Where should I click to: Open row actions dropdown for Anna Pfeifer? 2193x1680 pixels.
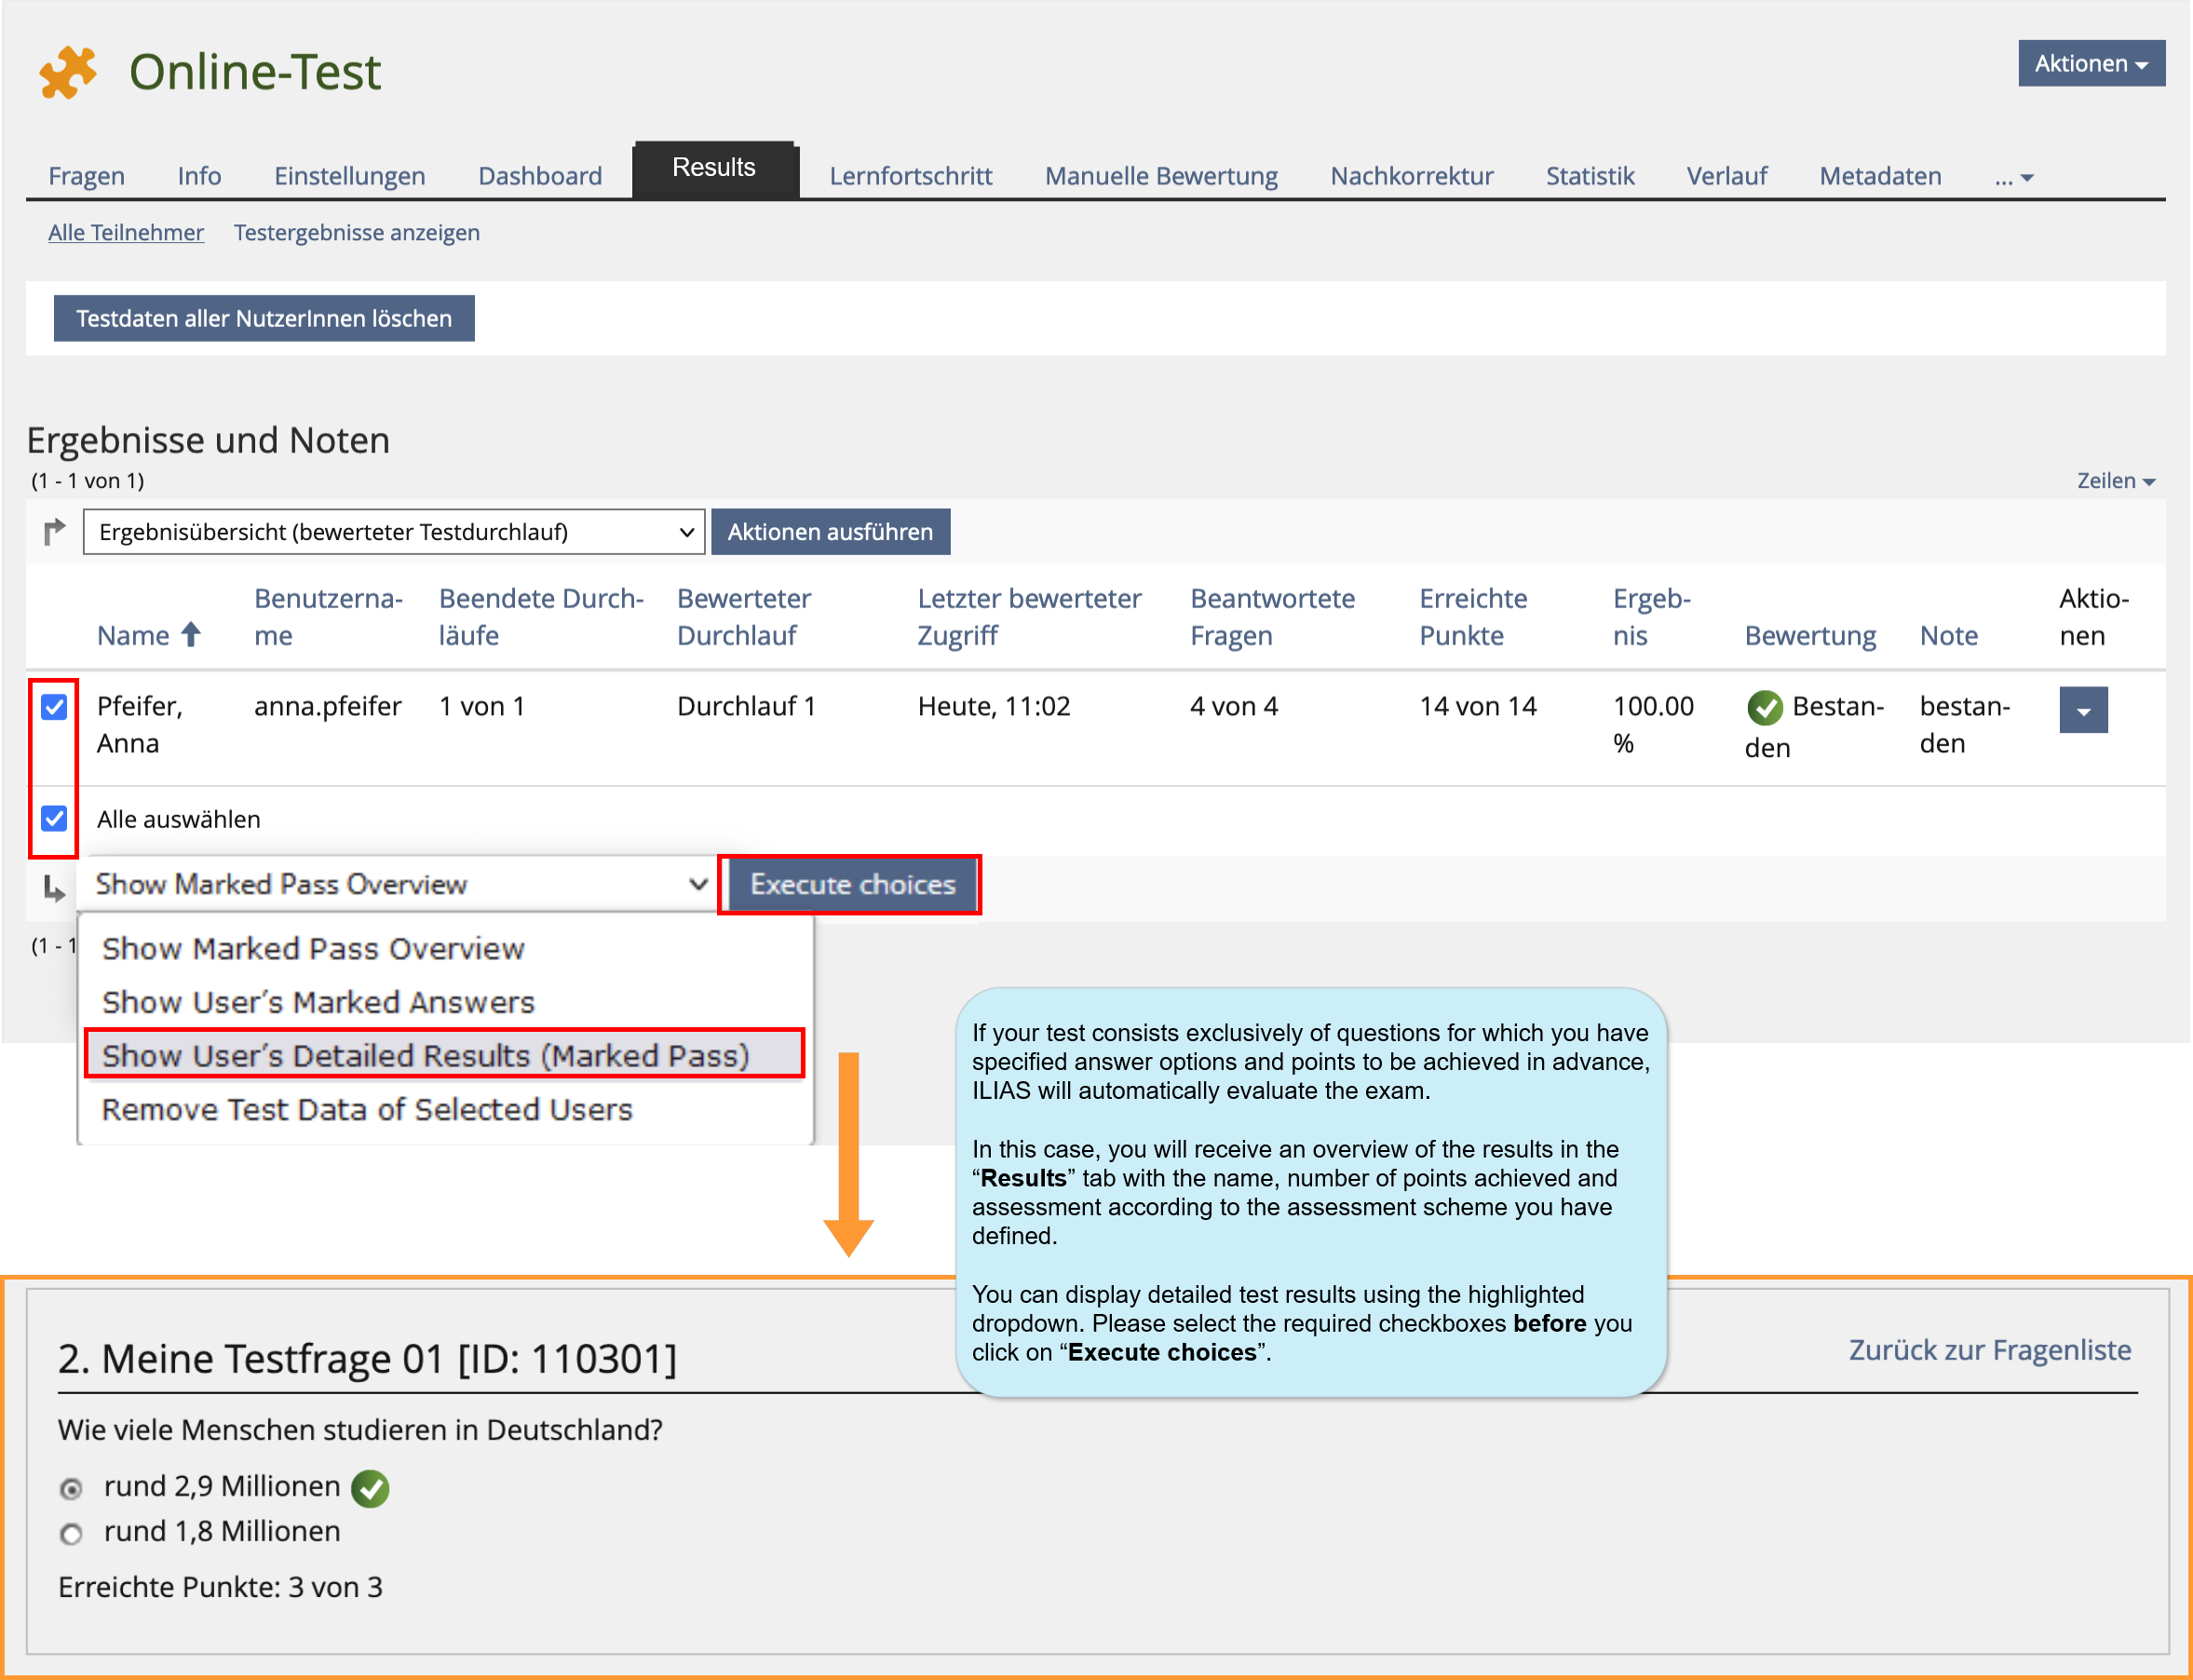click(x=2083, y=710)
